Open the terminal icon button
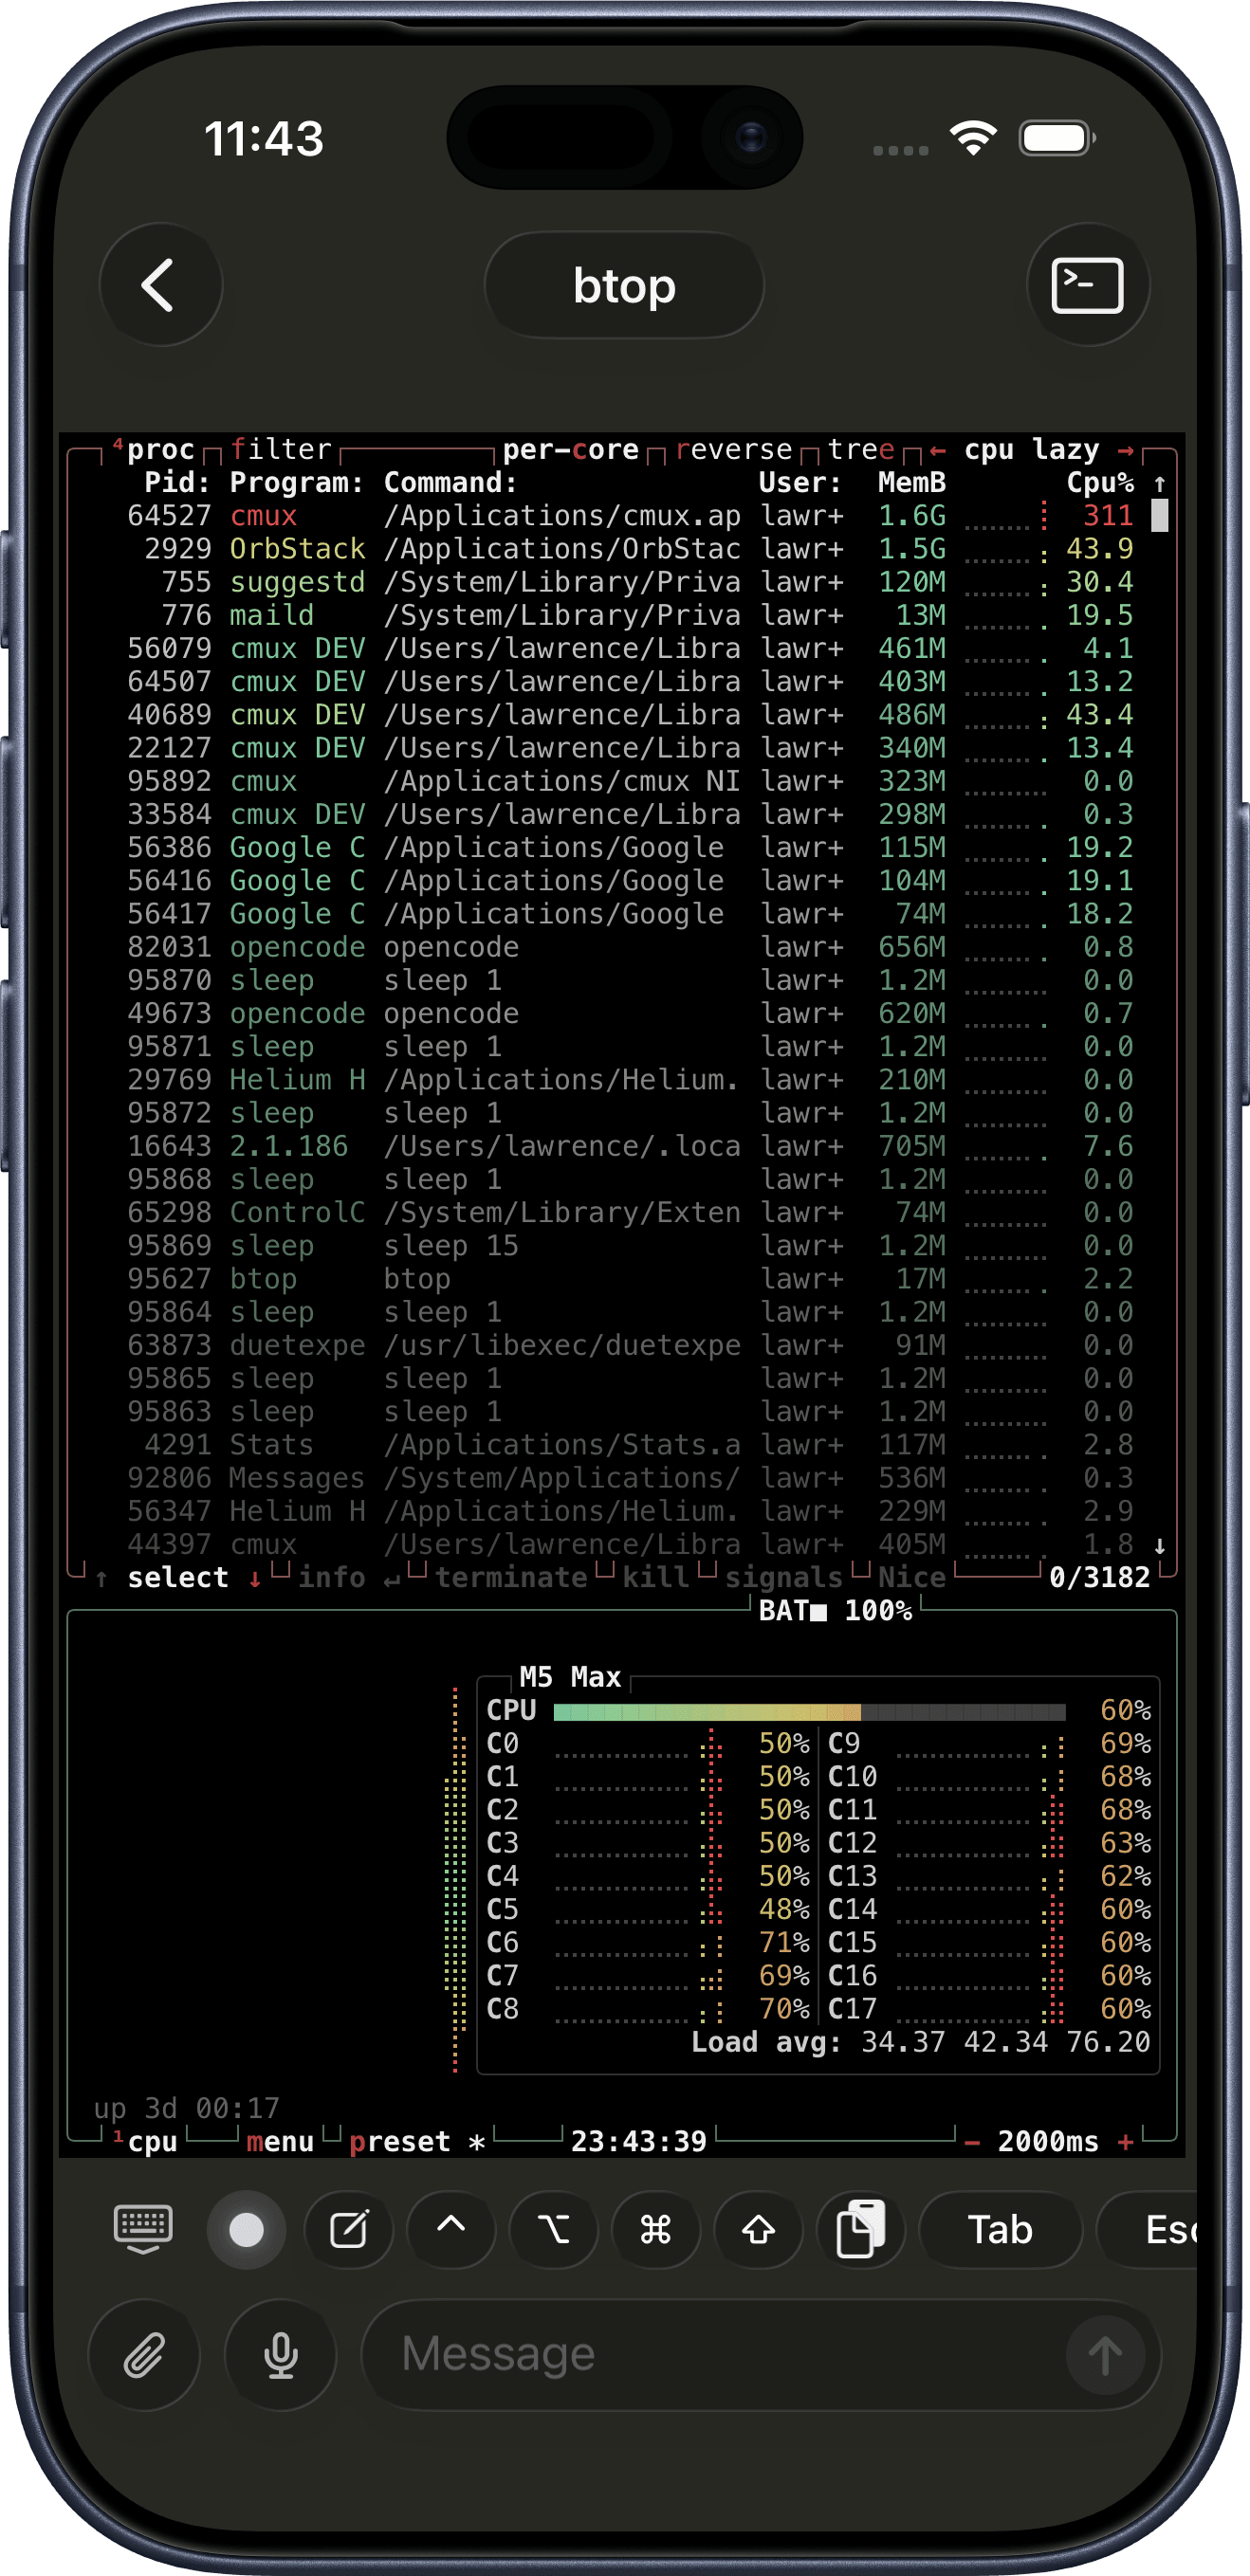The image size is (1250, 2576). coord(1088,285)
